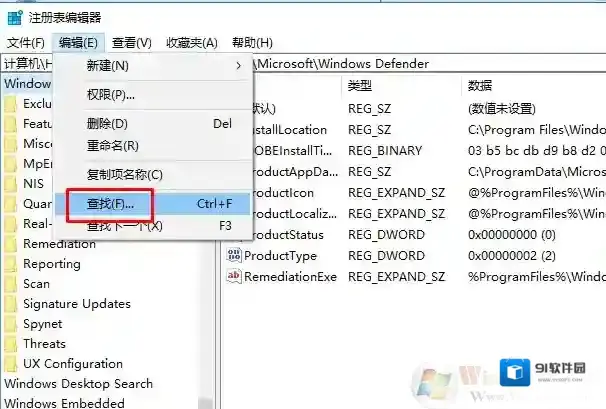The width and height of the screenshot is (606, 409).
Task: Click the Threats folder icon
Action: (x=11, y=344)
